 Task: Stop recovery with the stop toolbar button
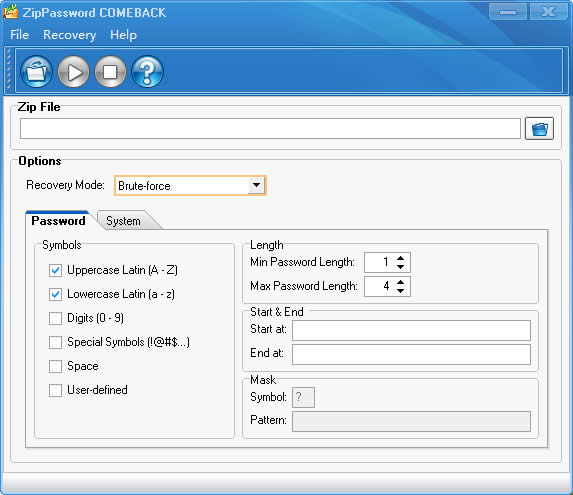click(110, 72)
